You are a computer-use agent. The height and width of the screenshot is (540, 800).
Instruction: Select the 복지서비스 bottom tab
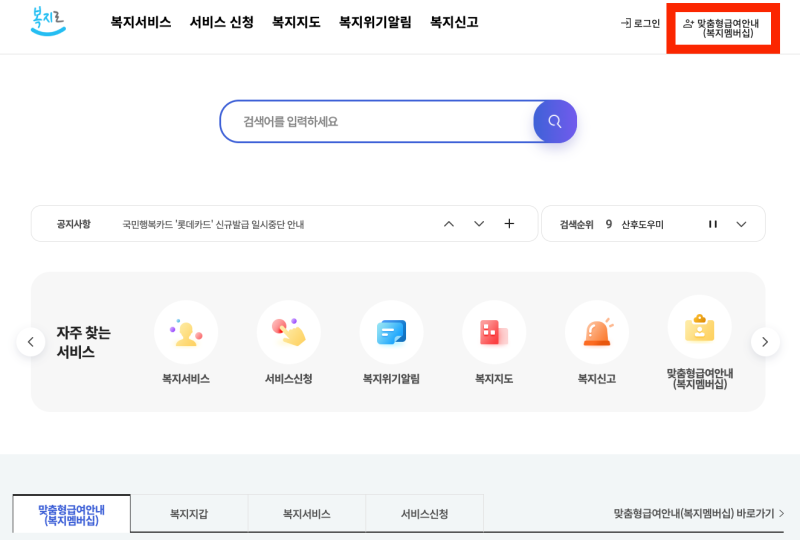tap(307, 514)
